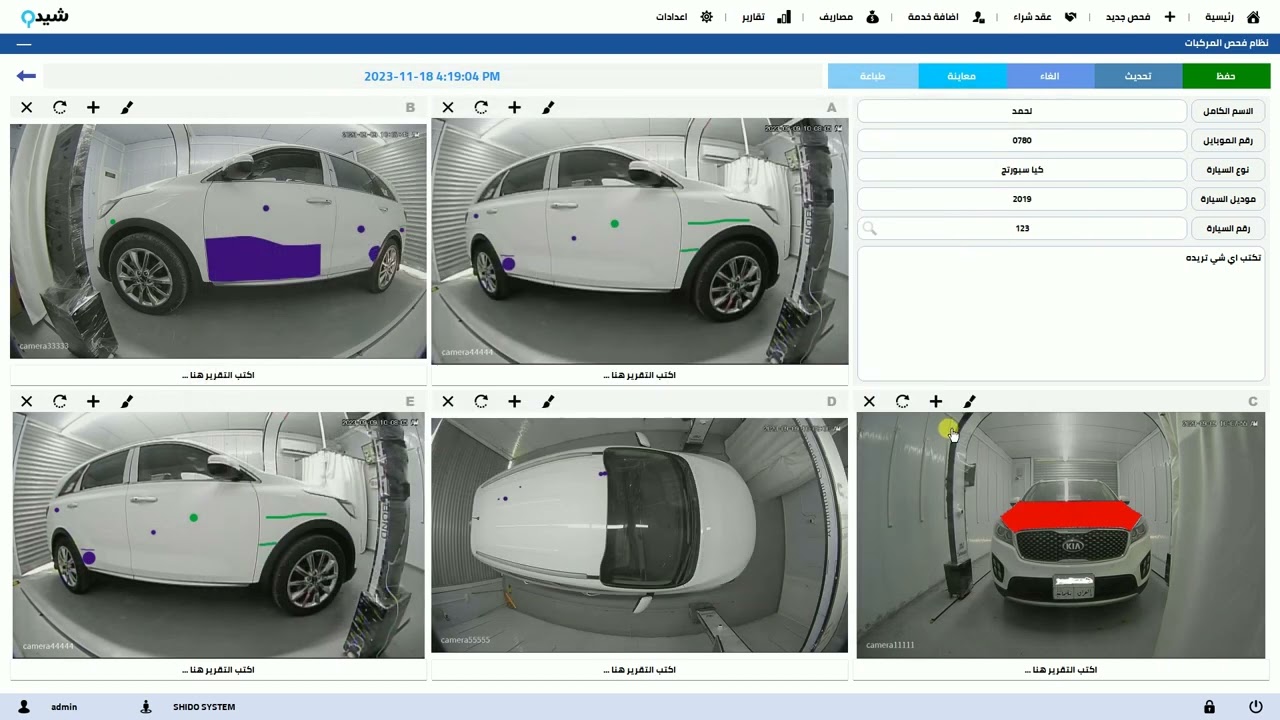The image size is (1280, 720).
Task: Click report caption field under image B
Action: coord(218,375)
